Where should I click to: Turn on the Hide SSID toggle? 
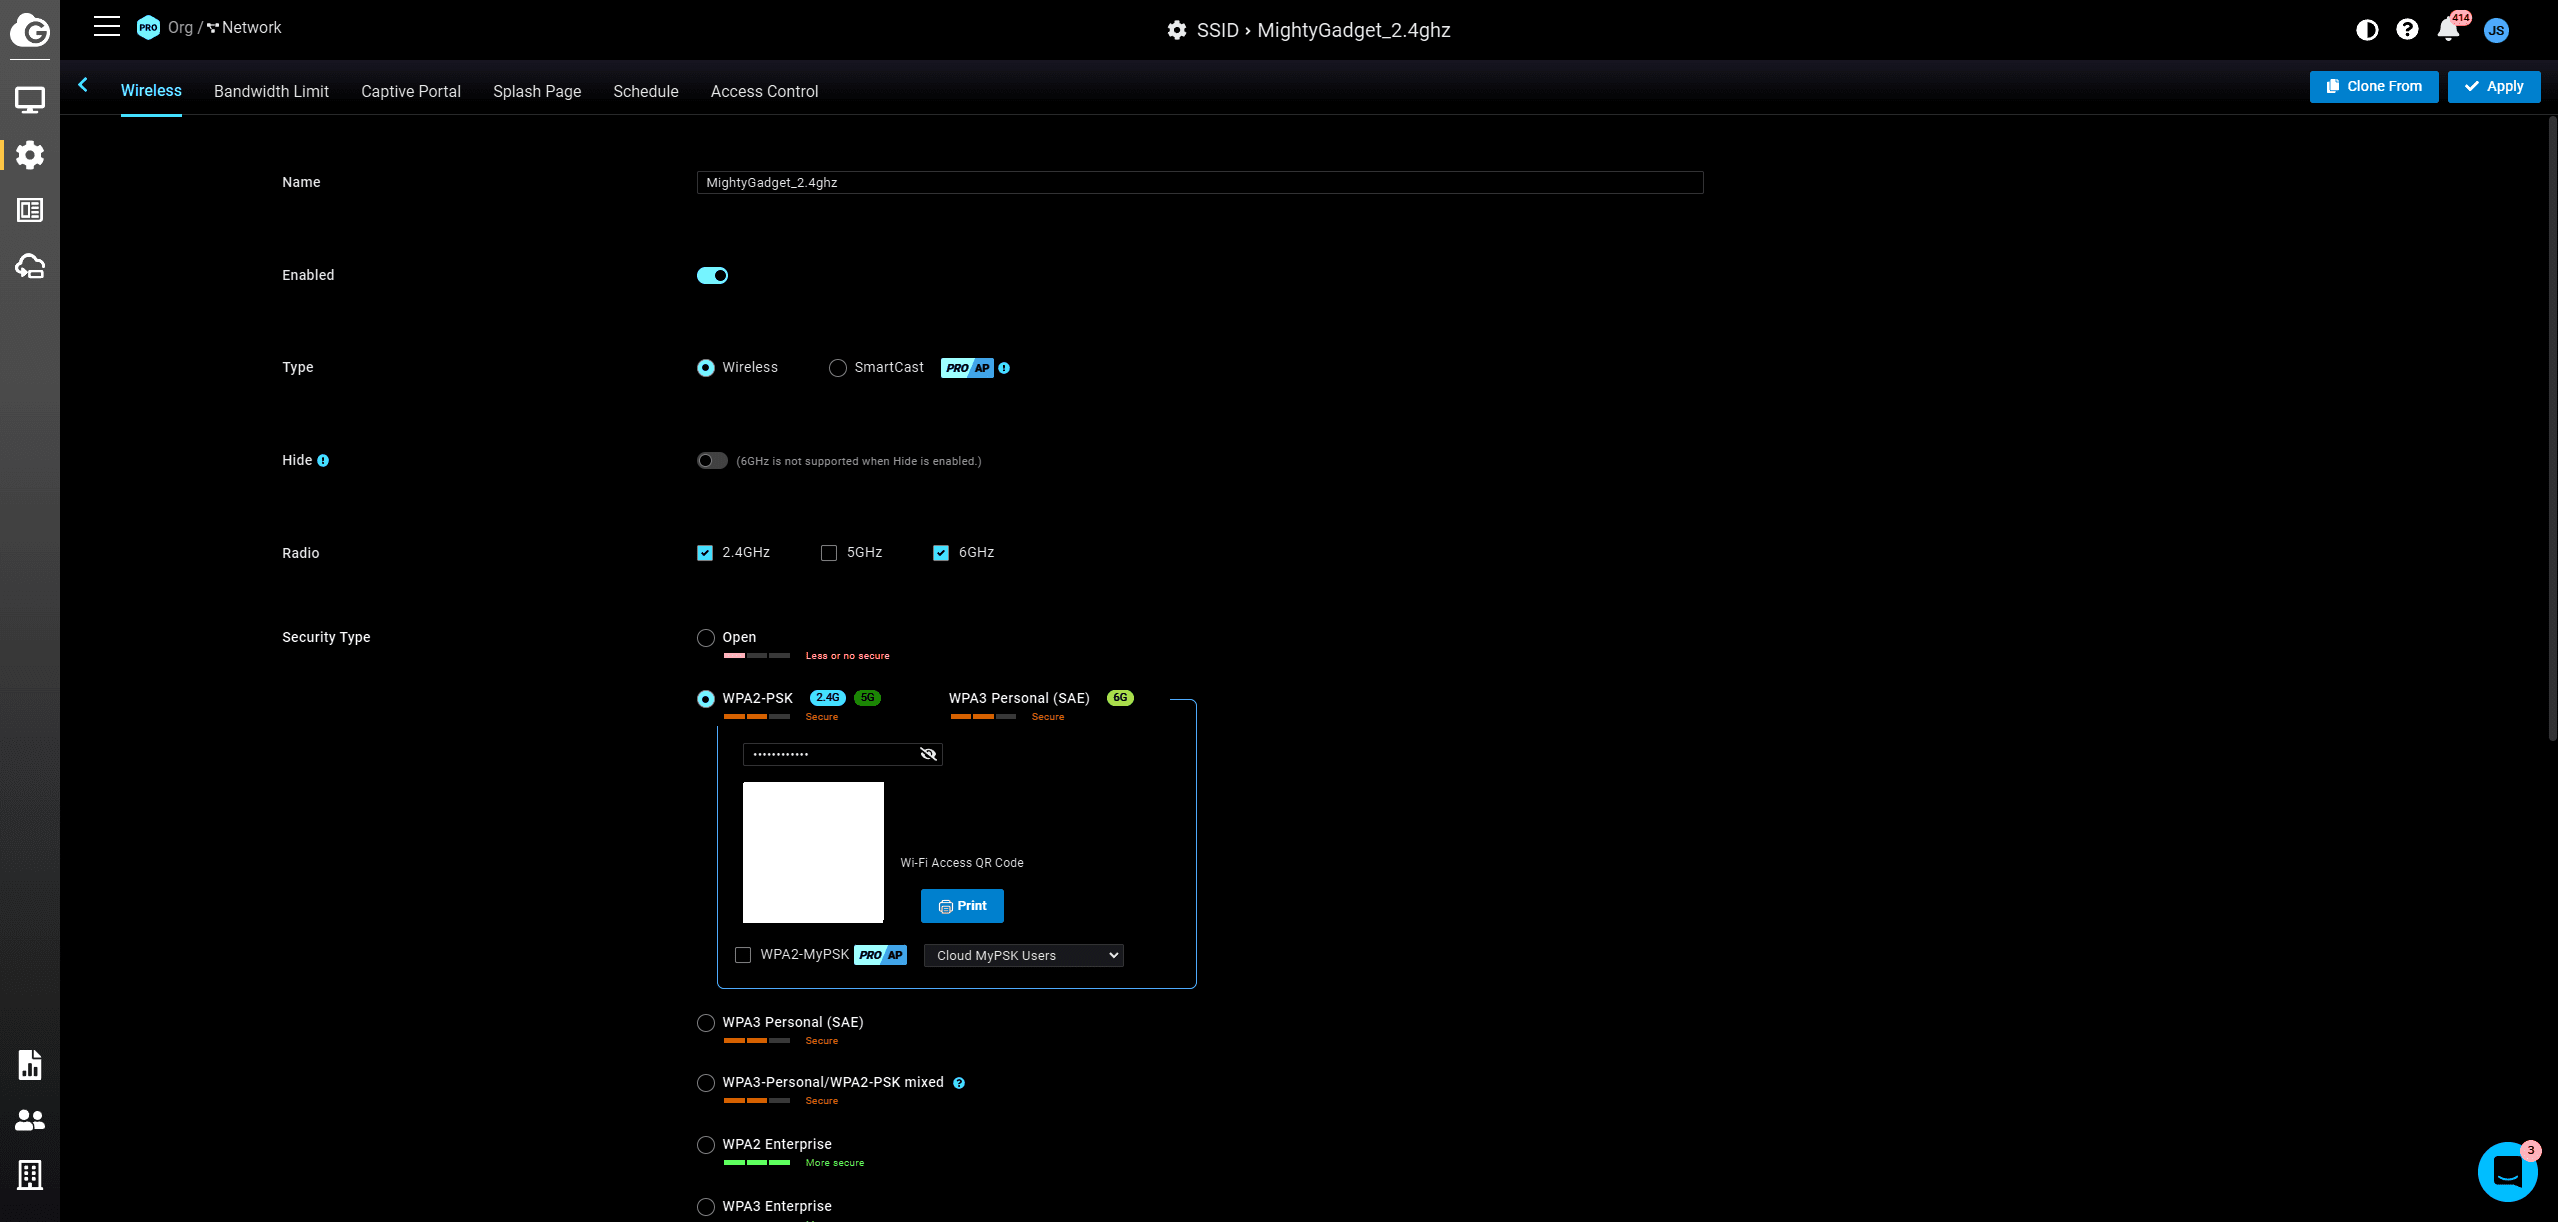(x=712, y=461)
